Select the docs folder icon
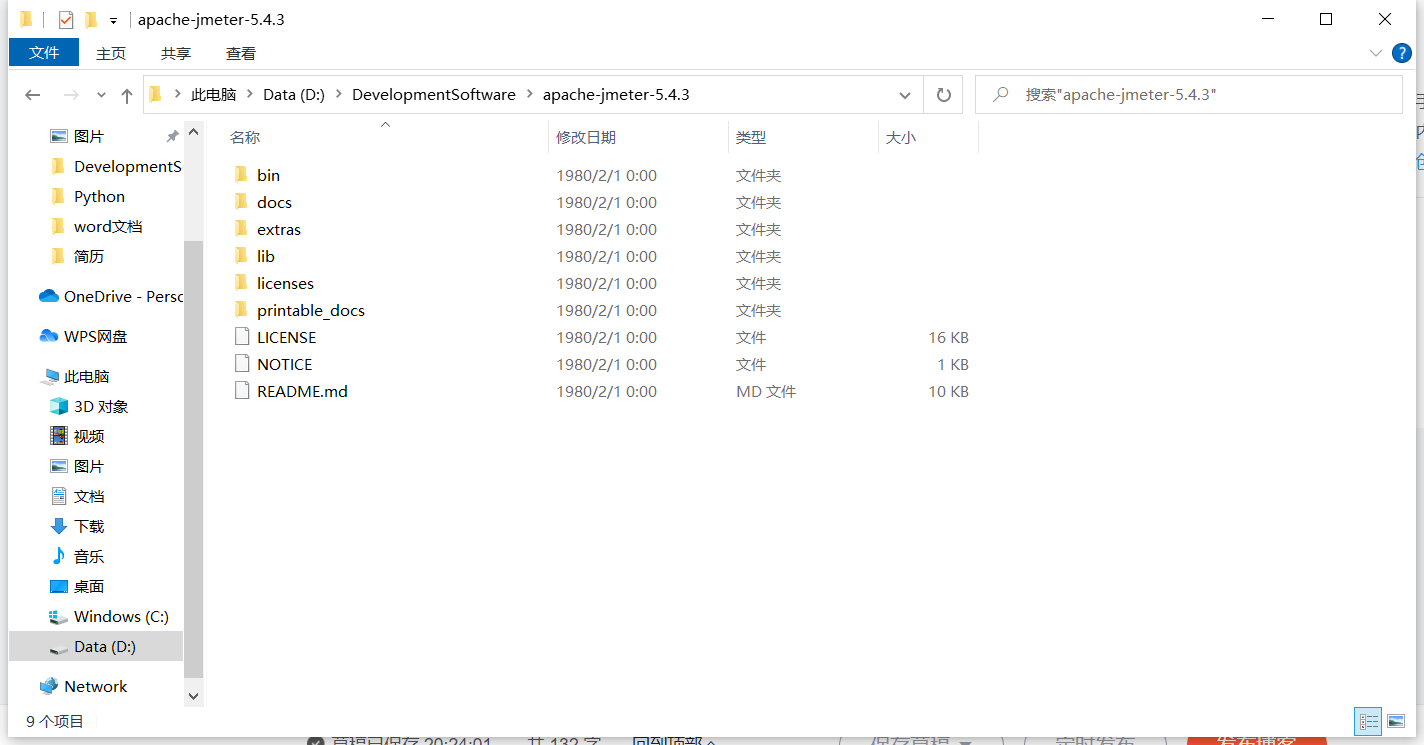This screenshot has width=1424, height=745. [x=241, y=202]
